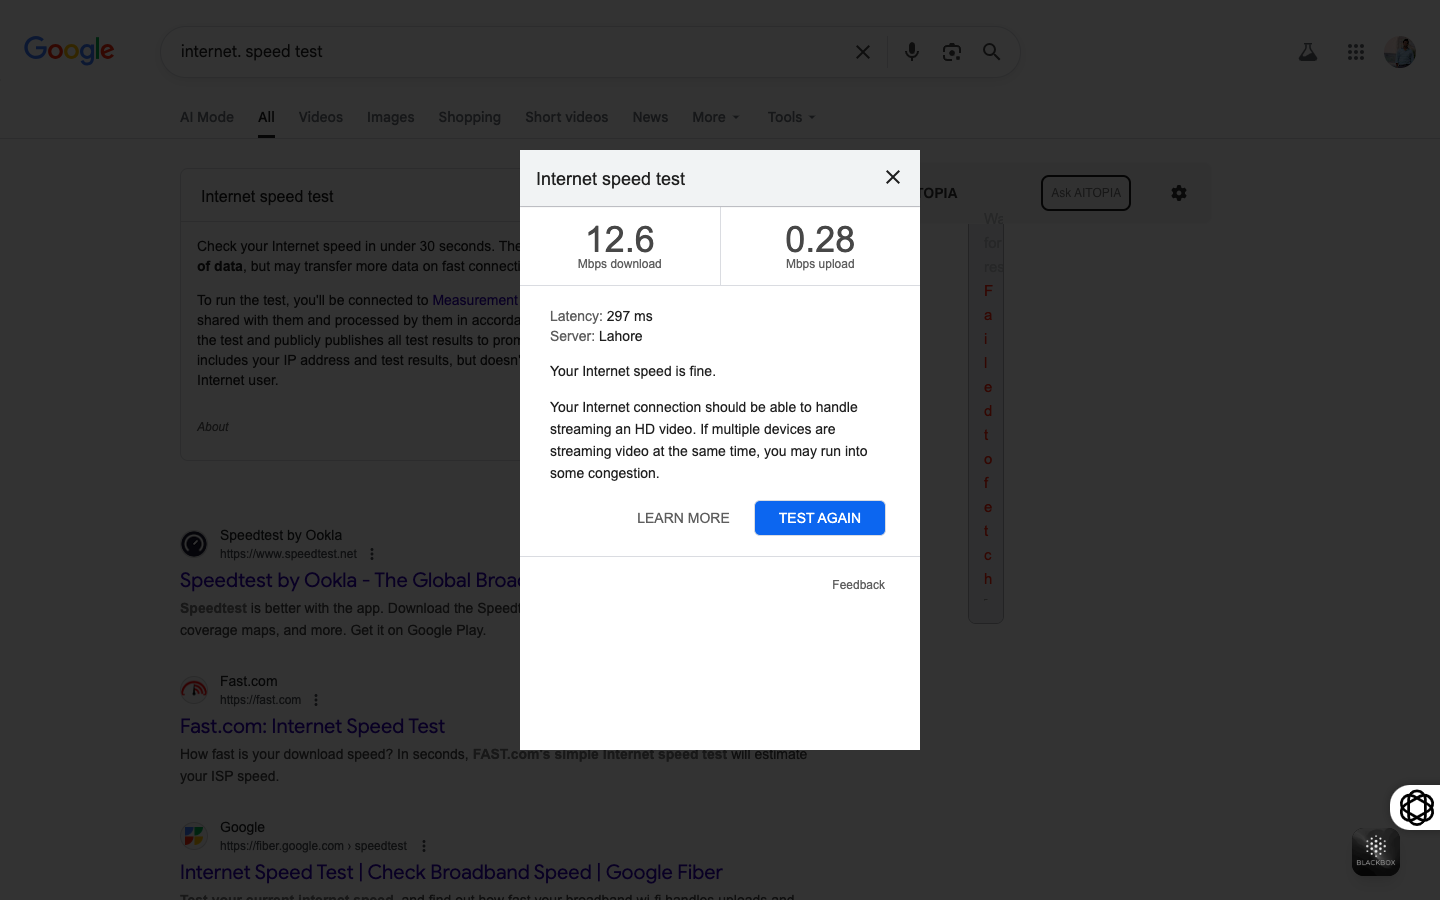Expand the Tools dropdown
Viewport: 1440px width, 900px height.
click(791, 117)
